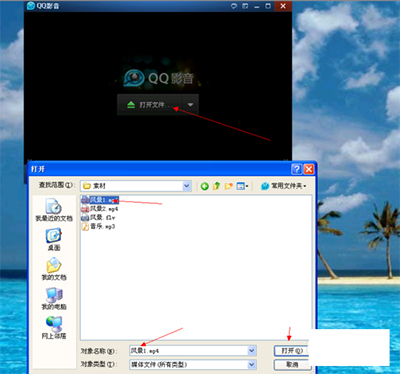Expand the arrow beside 打开文件 button
Image resolution: width=400 pixels, height=374 pixels.
[x=190, y=105]
